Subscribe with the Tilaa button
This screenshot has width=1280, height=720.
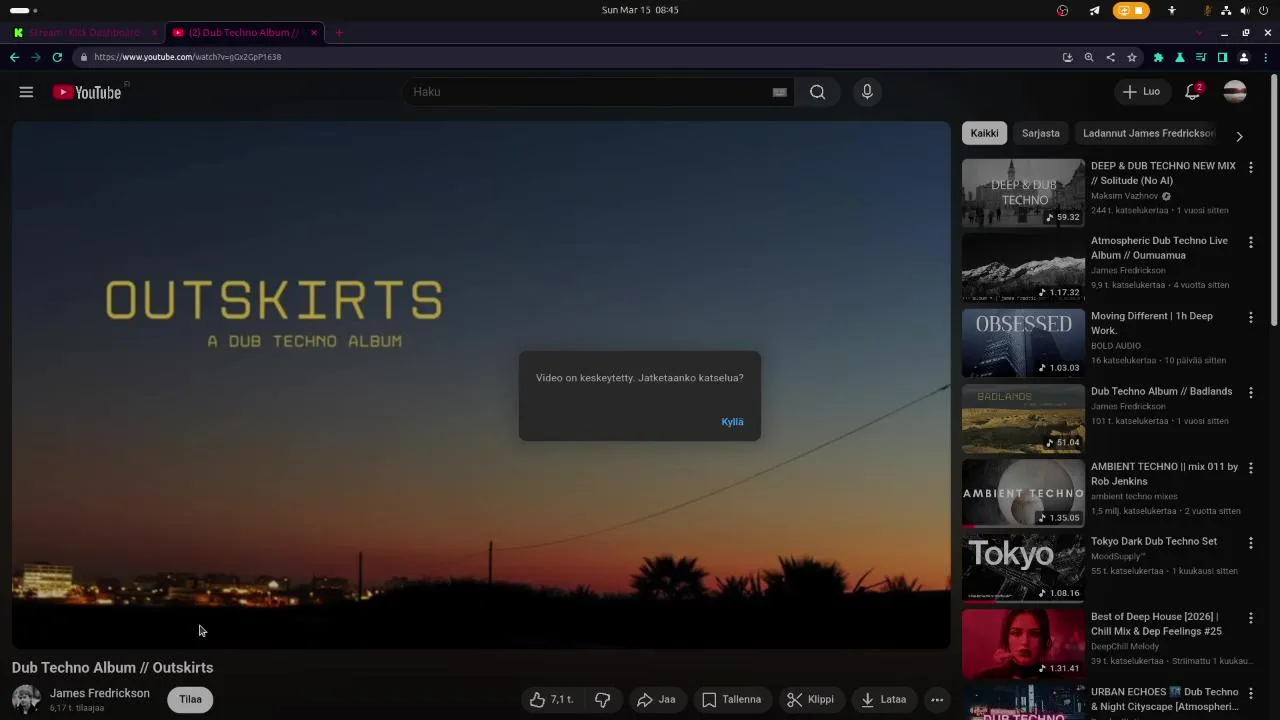click(x=190, y=700)
